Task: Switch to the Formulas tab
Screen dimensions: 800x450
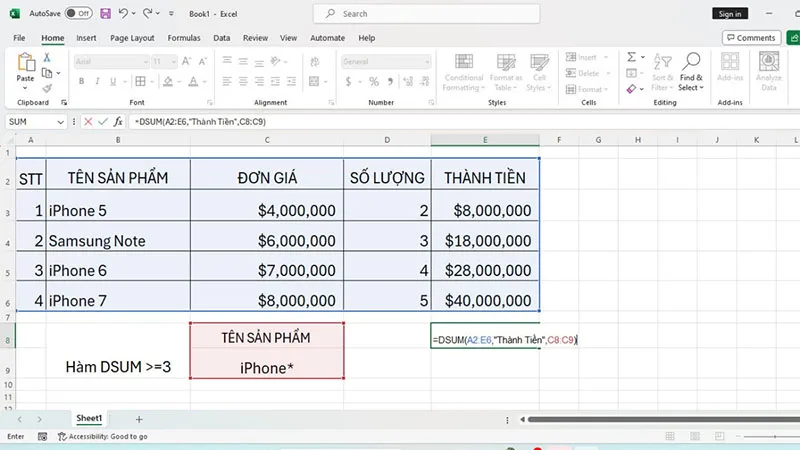Action: point(184,38)
